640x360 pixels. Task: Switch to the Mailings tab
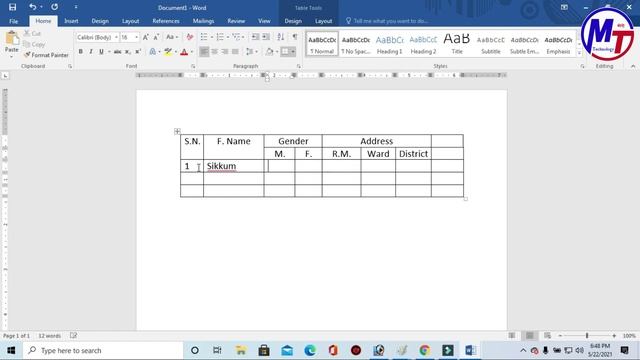pos(203,21)
